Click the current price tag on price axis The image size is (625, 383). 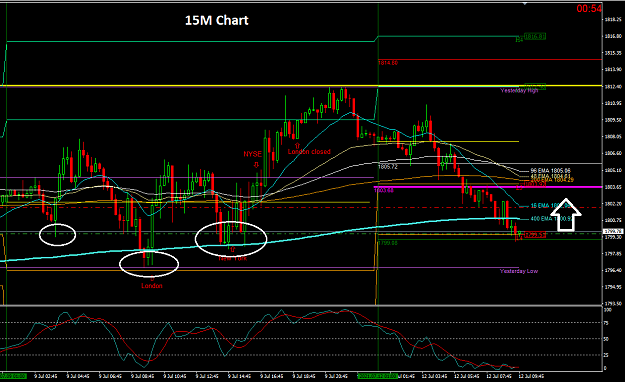point(613,231)
